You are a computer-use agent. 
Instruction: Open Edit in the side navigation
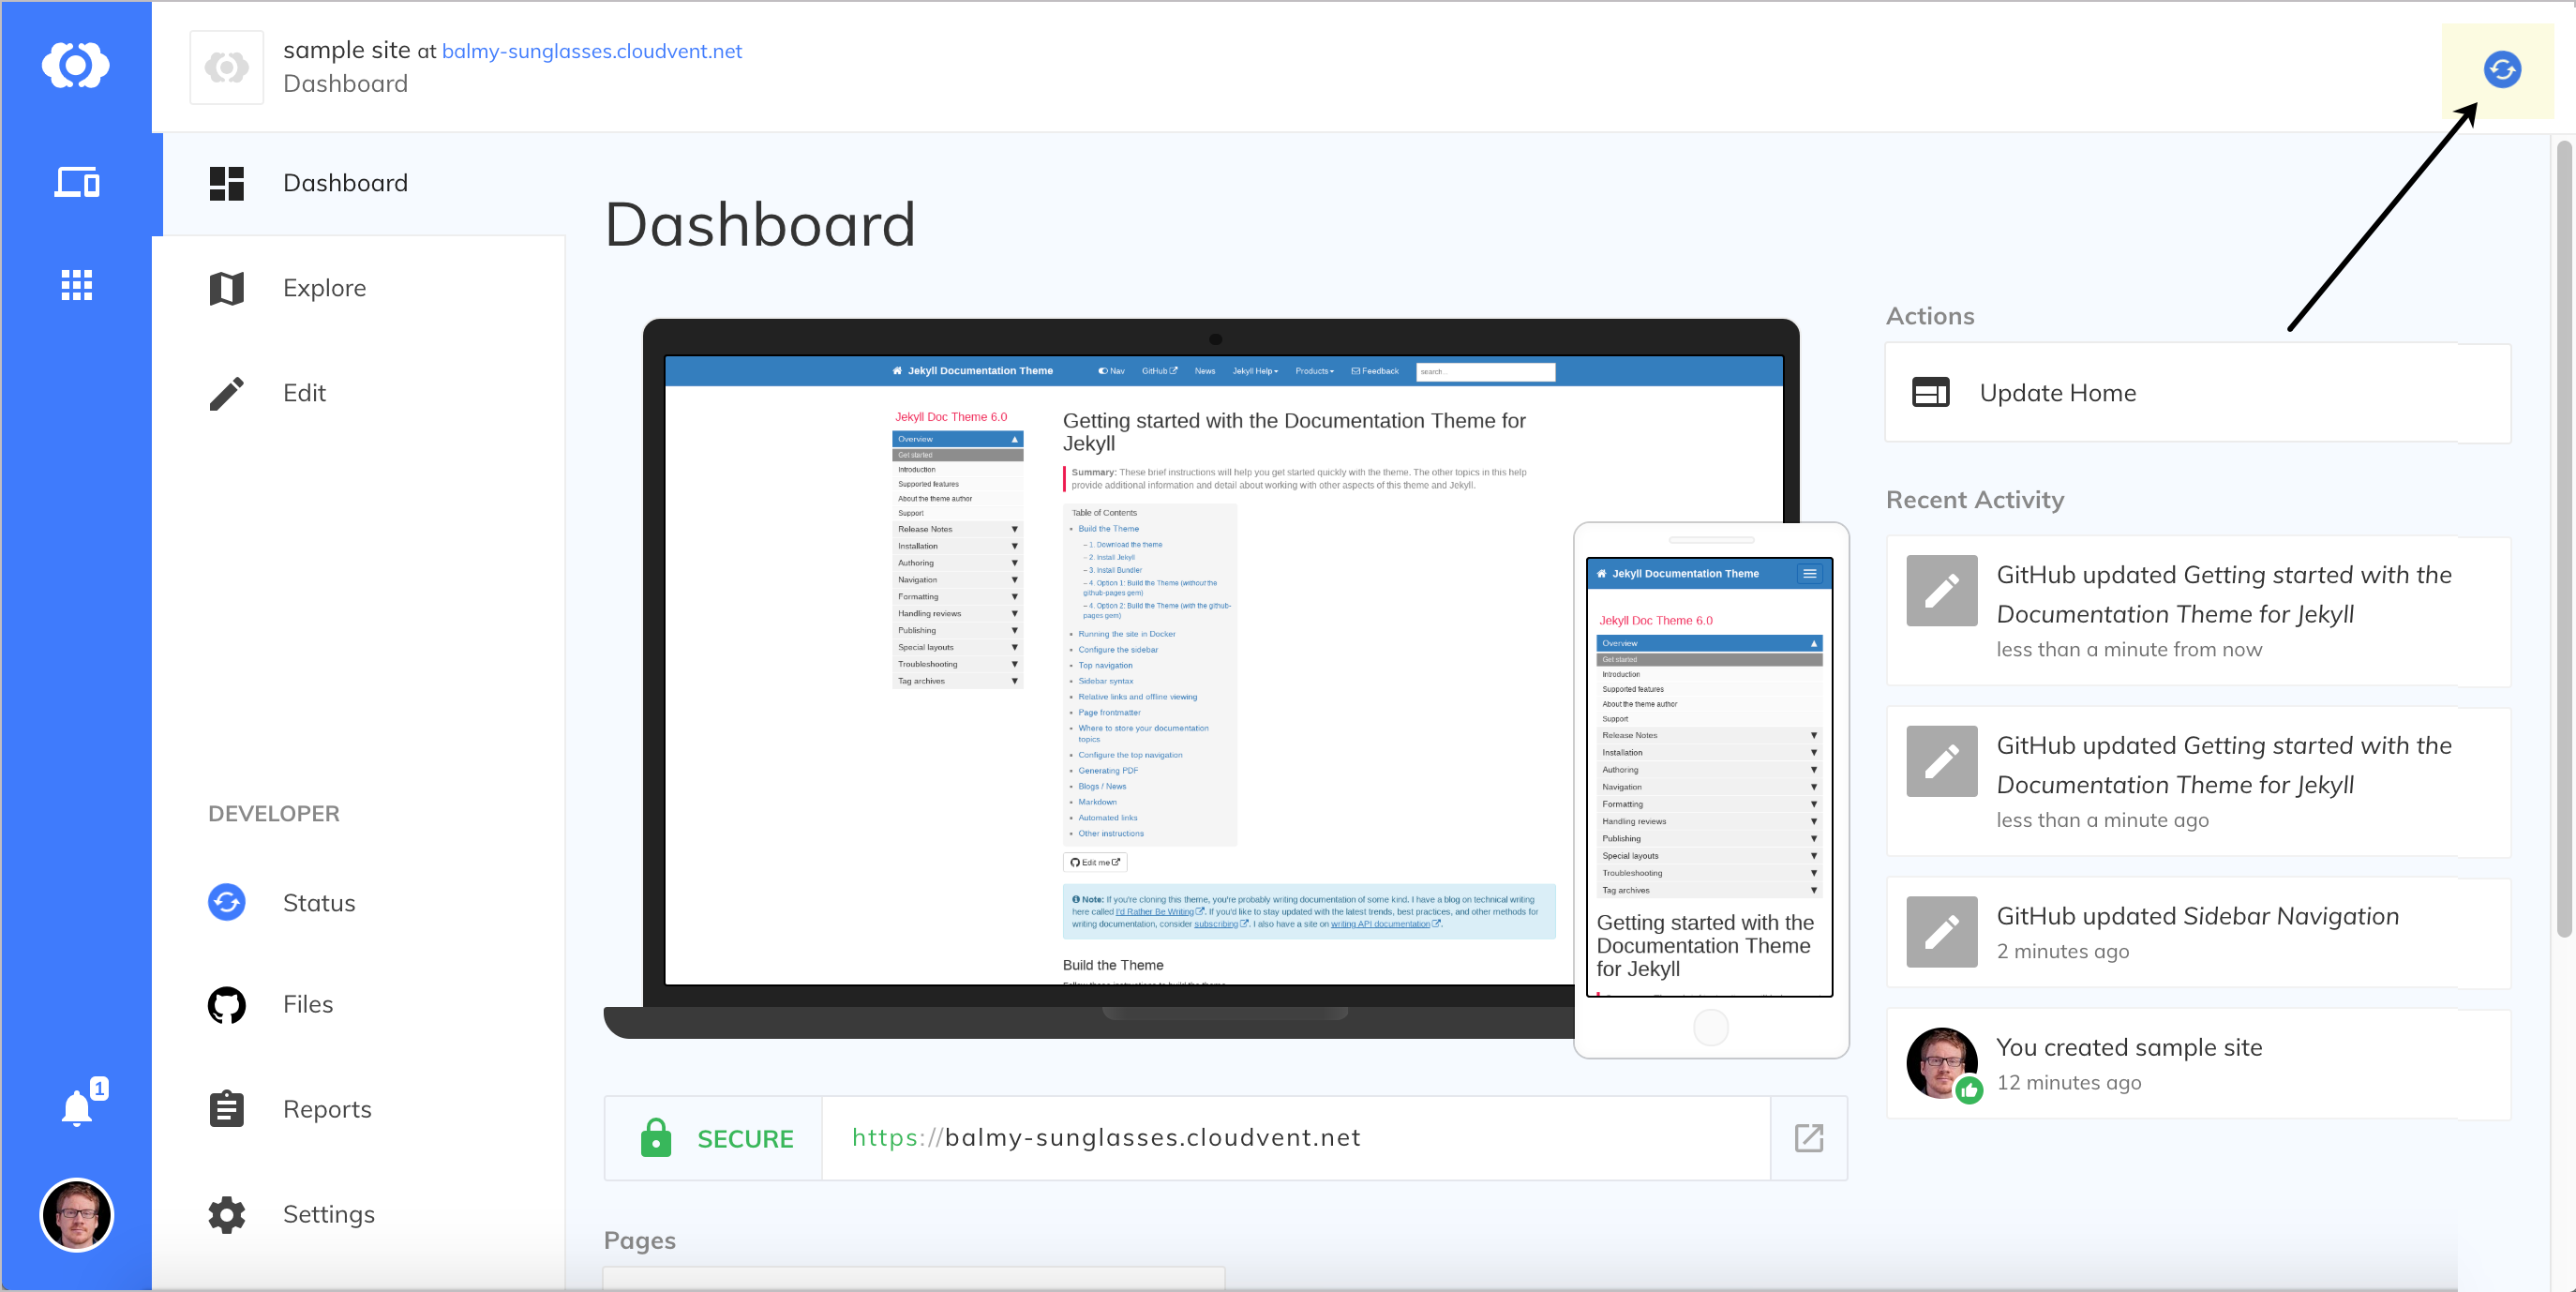pos(358,393)
